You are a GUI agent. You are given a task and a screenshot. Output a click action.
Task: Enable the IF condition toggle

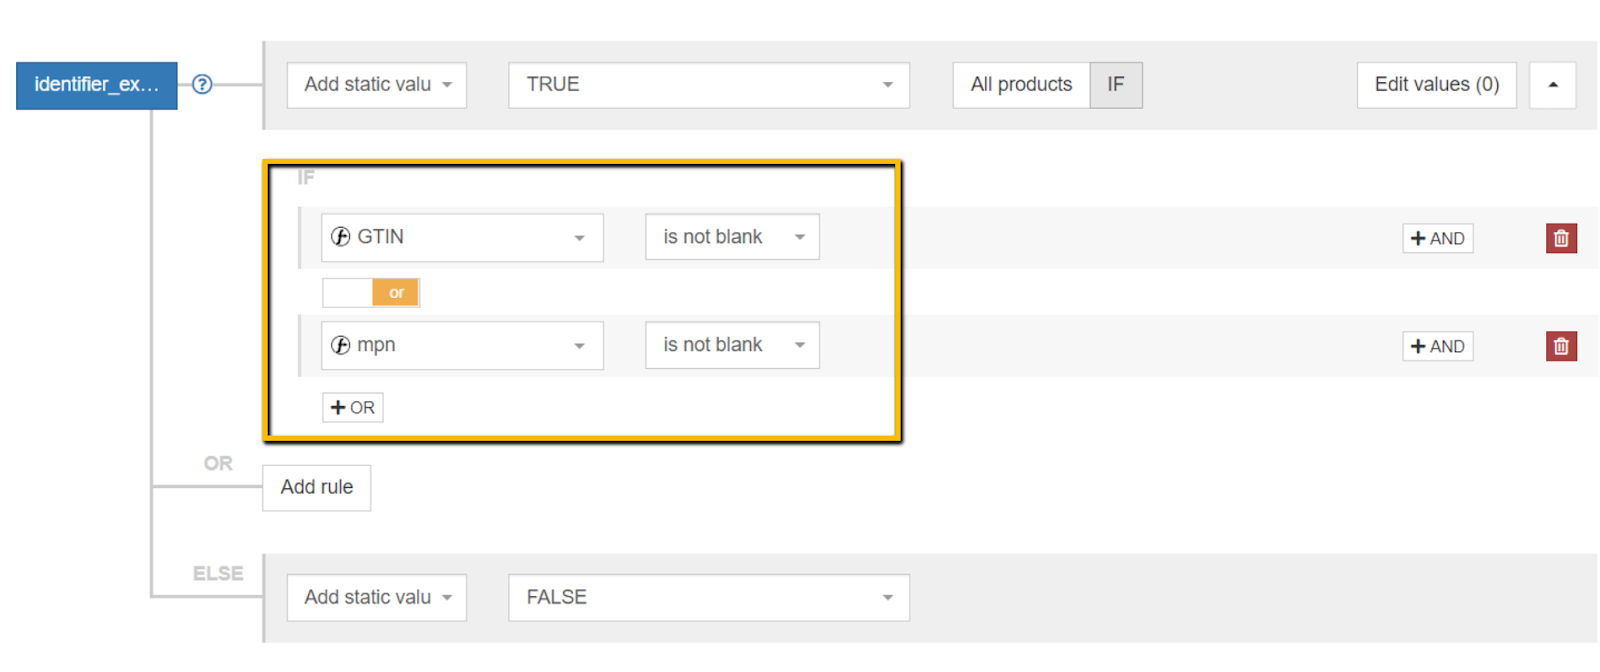tap(1115, 85)
